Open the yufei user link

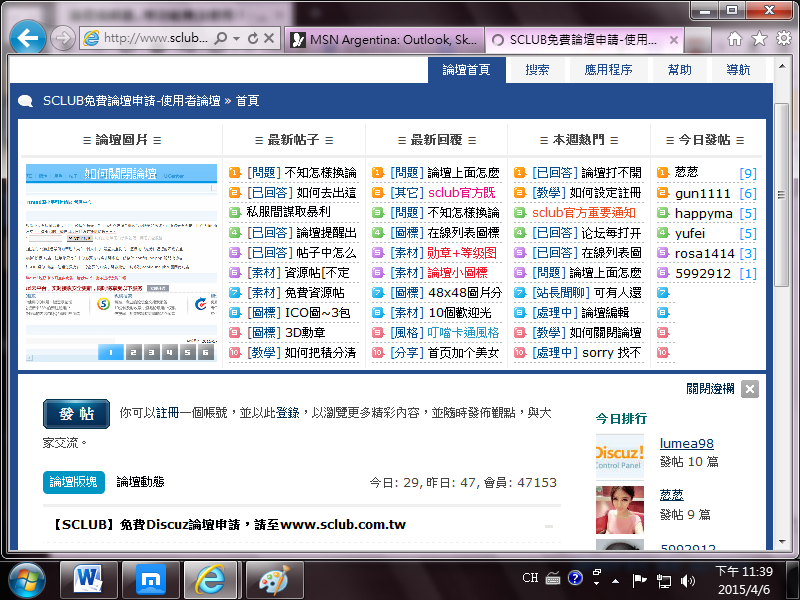pyautogui.click(x=690, y=234)
